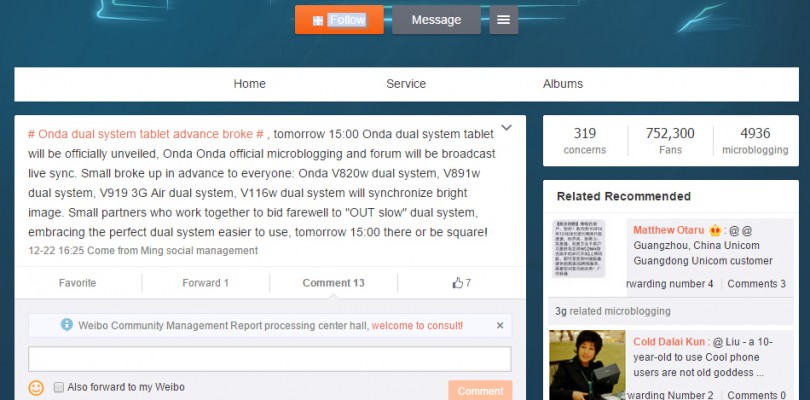This screenshot has height=400, width=810.
Task: Click the blue info icon in notice
Action: 67,325
